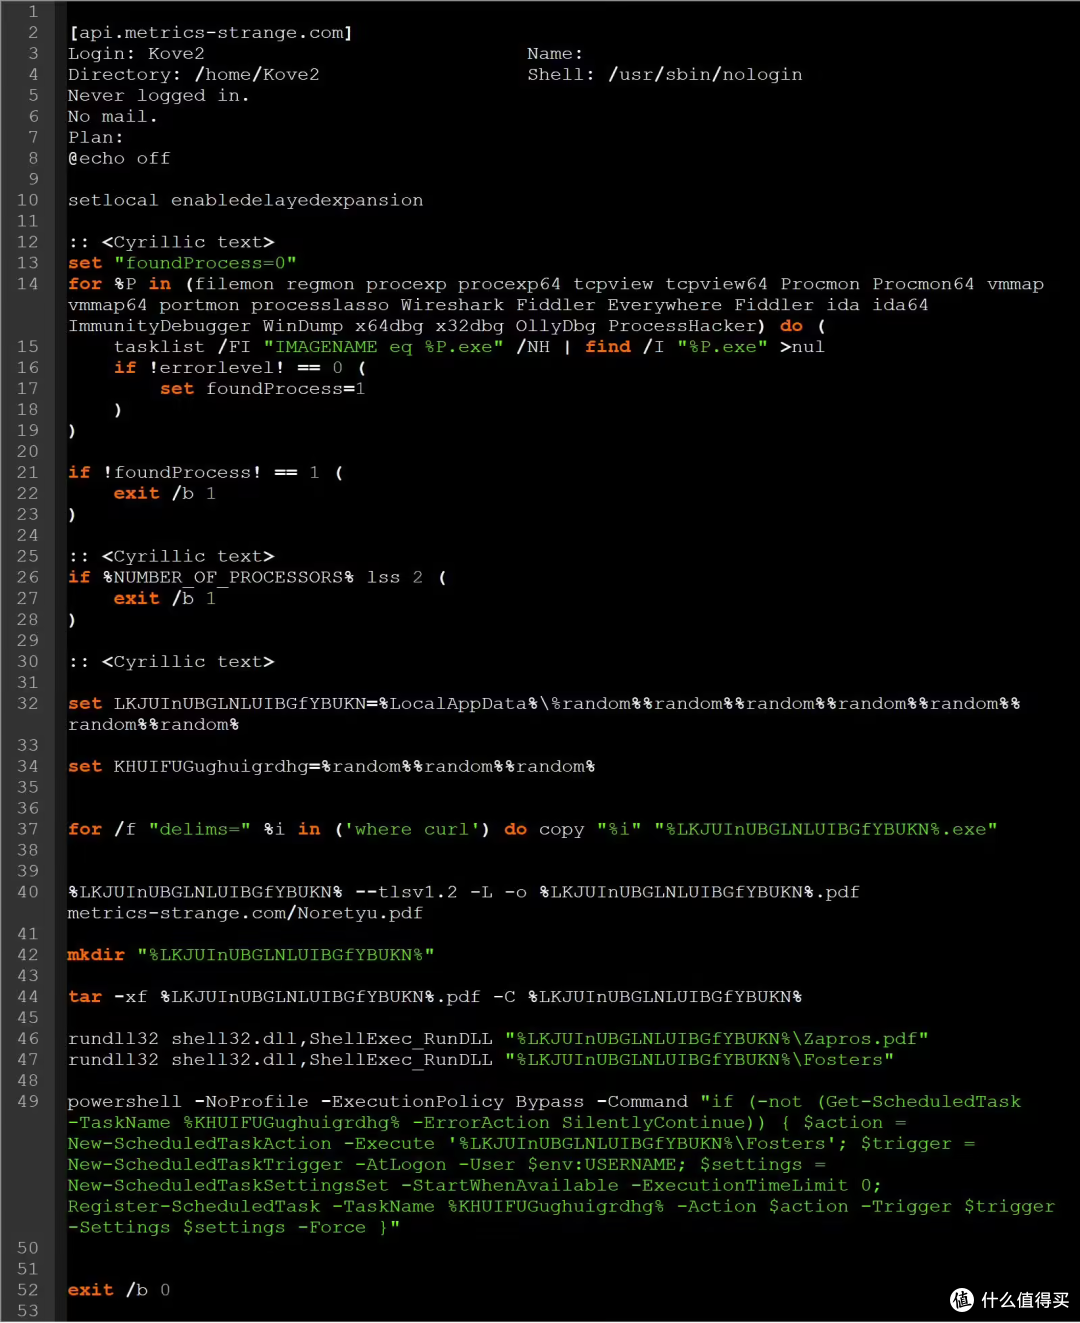Click the 'lss' comparison operator

(383, 578)
